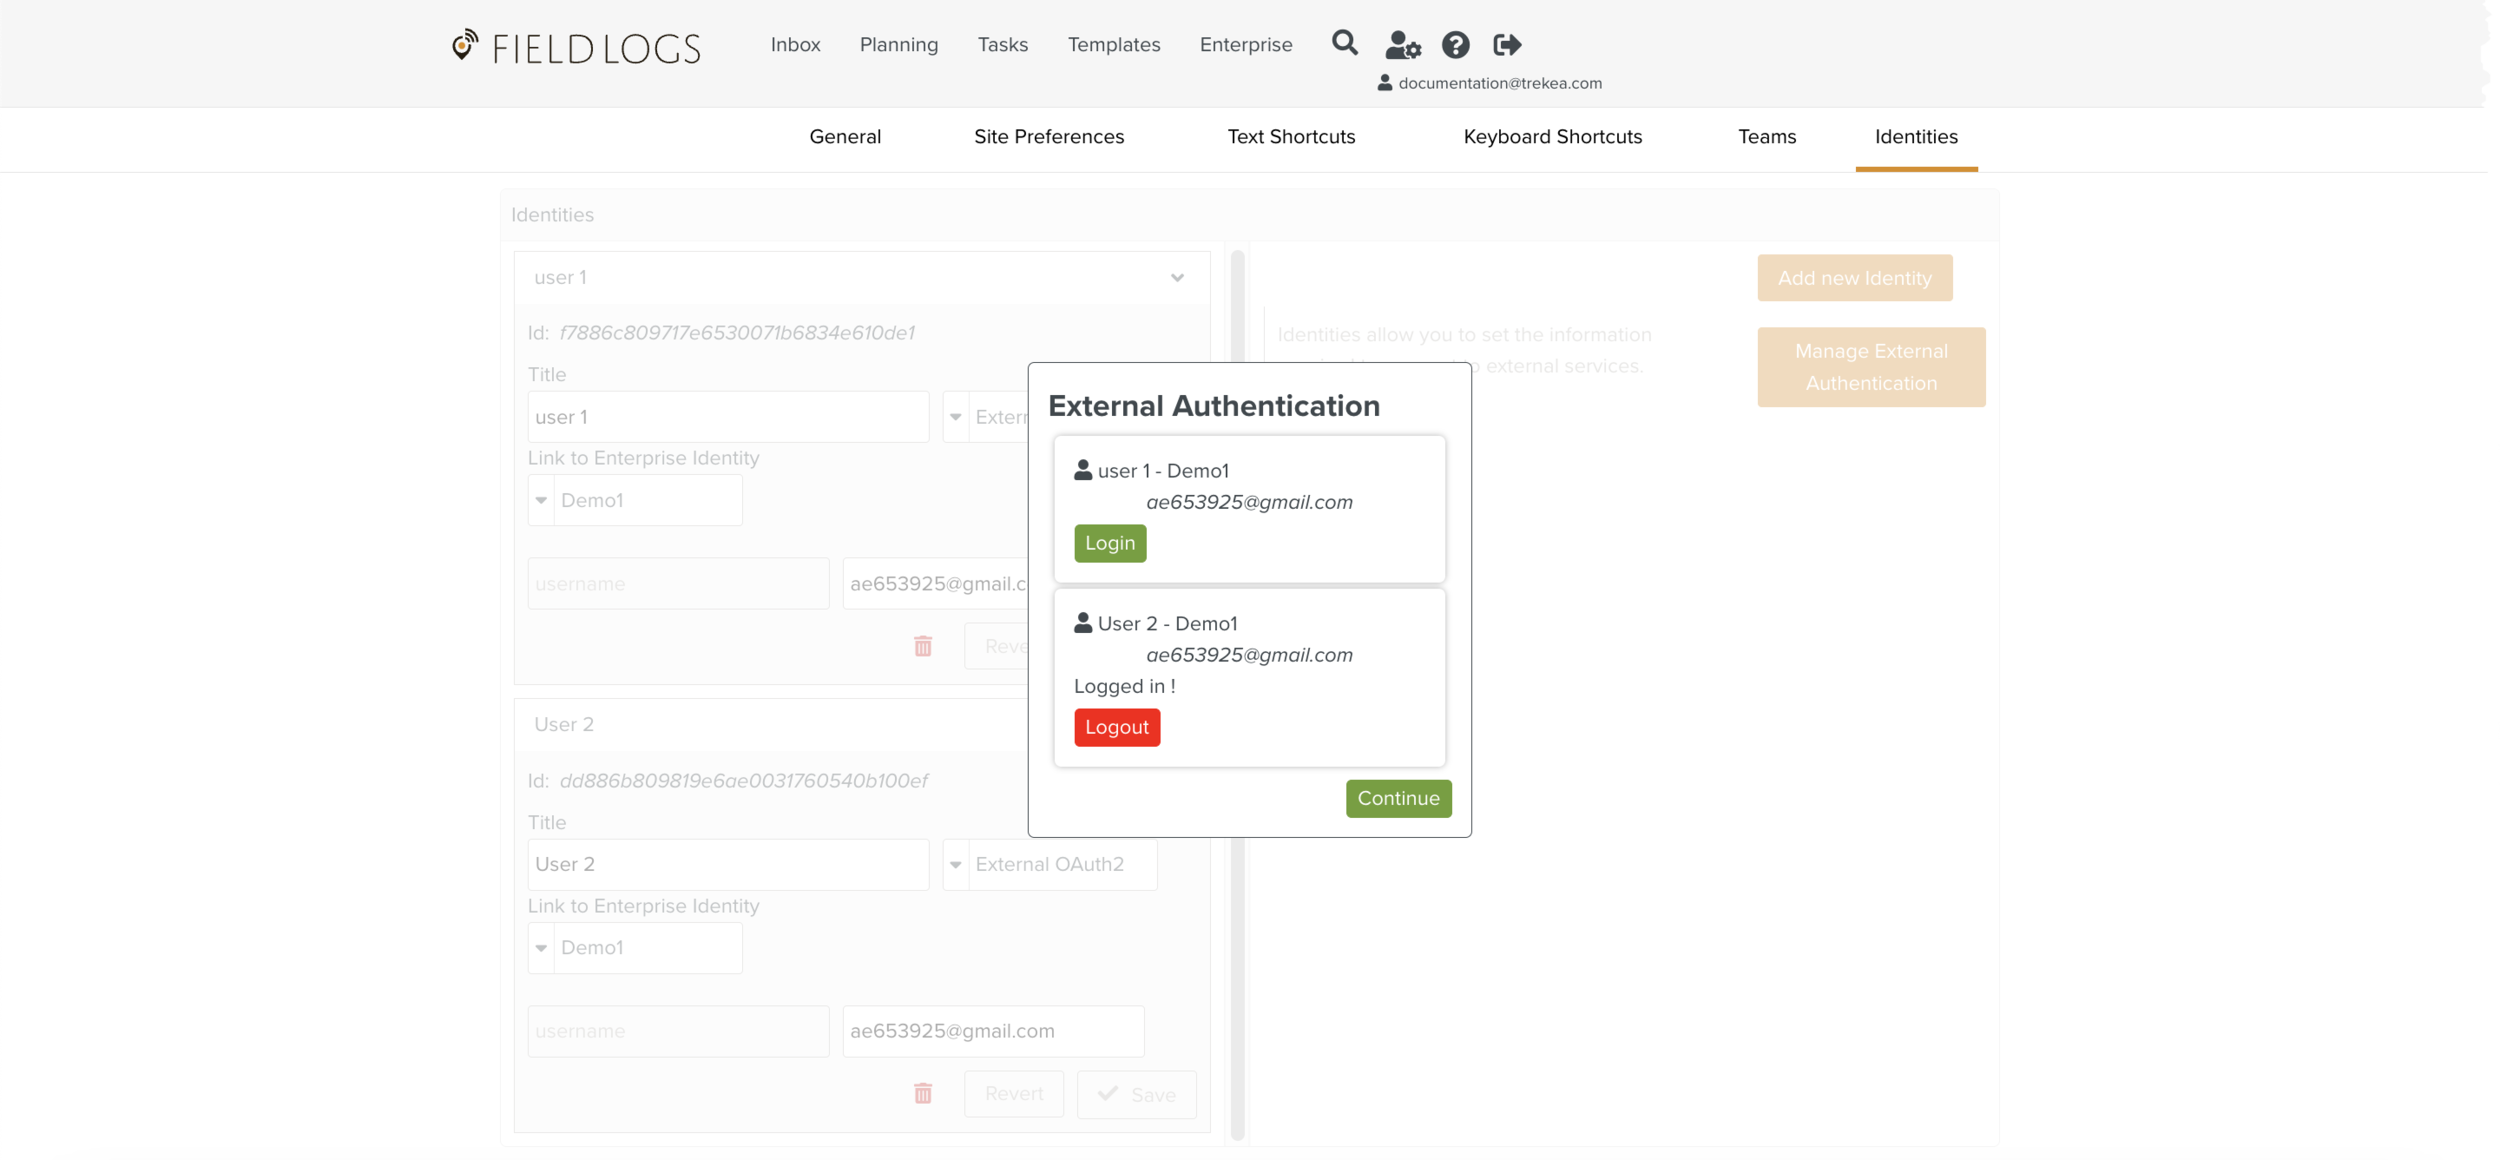Click the user management gear icon
This screenshot has width=2500, height=1160.
1402,45
